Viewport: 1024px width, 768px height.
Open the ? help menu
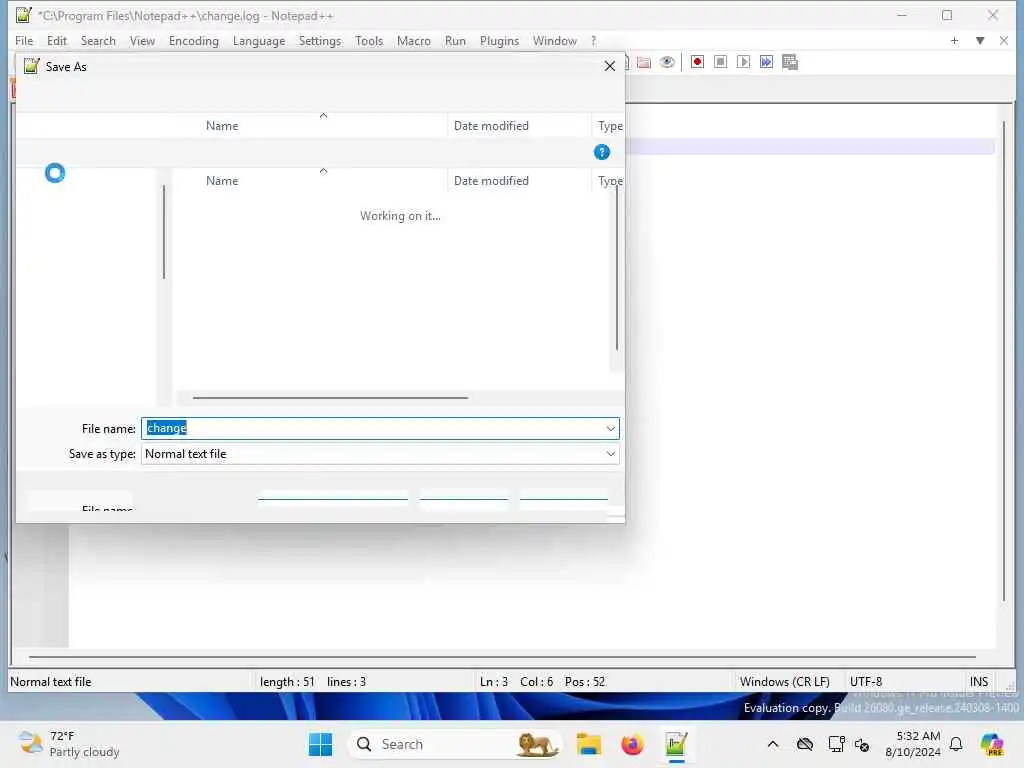click(593, 40)
